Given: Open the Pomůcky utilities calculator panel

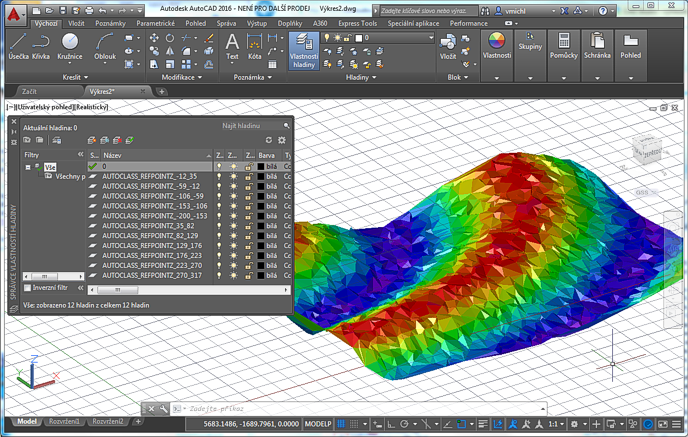Looking at the screenshot, I should coord(564,46).
